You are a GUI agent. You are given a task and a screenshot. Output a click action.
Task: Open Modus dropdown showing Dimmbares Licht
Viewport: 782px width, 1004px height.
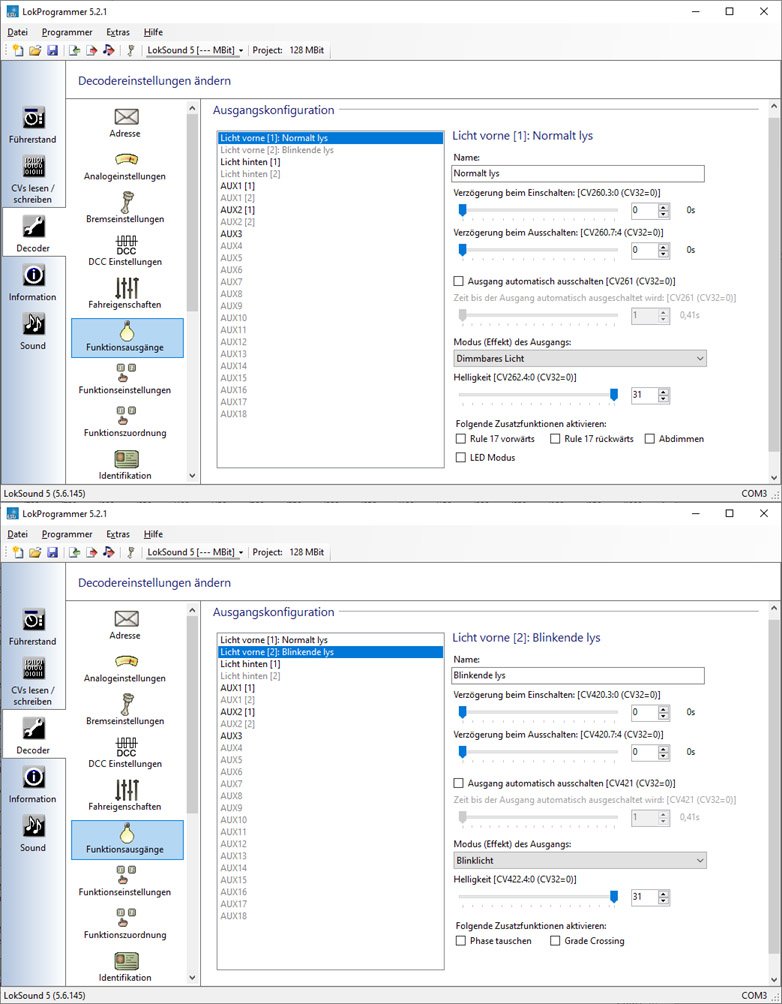coord(579,359)
